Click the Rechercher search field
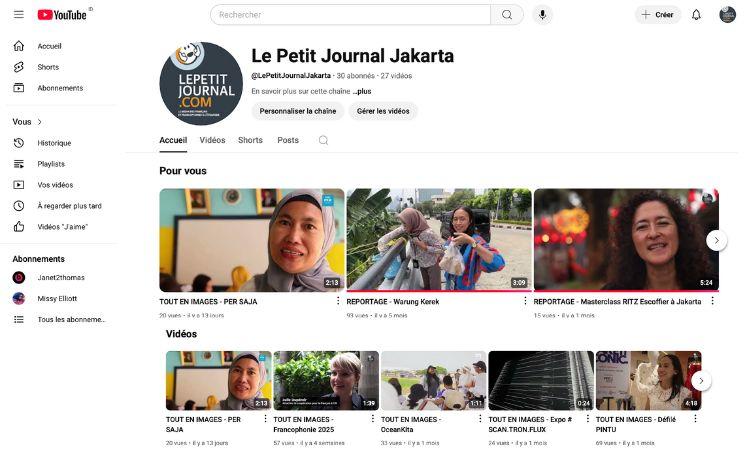The width and height of the screenshot is (745, 465). pyautogui.click(x=350, y=15)
